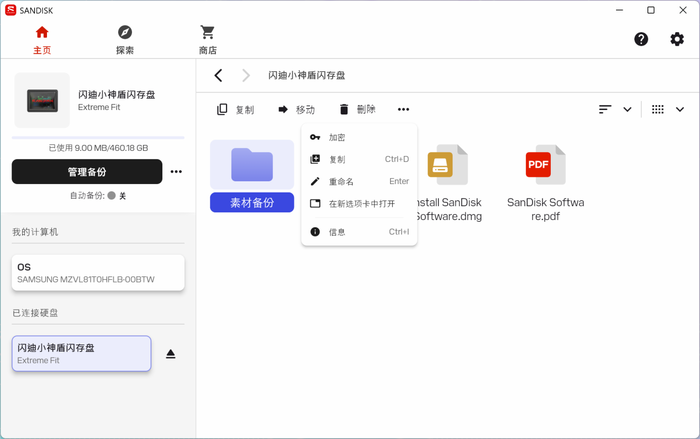The width and height of the screenshot is (700, 439).
Task: Select the SanDisk Software.pdf file icon
Action: (545, 165)
